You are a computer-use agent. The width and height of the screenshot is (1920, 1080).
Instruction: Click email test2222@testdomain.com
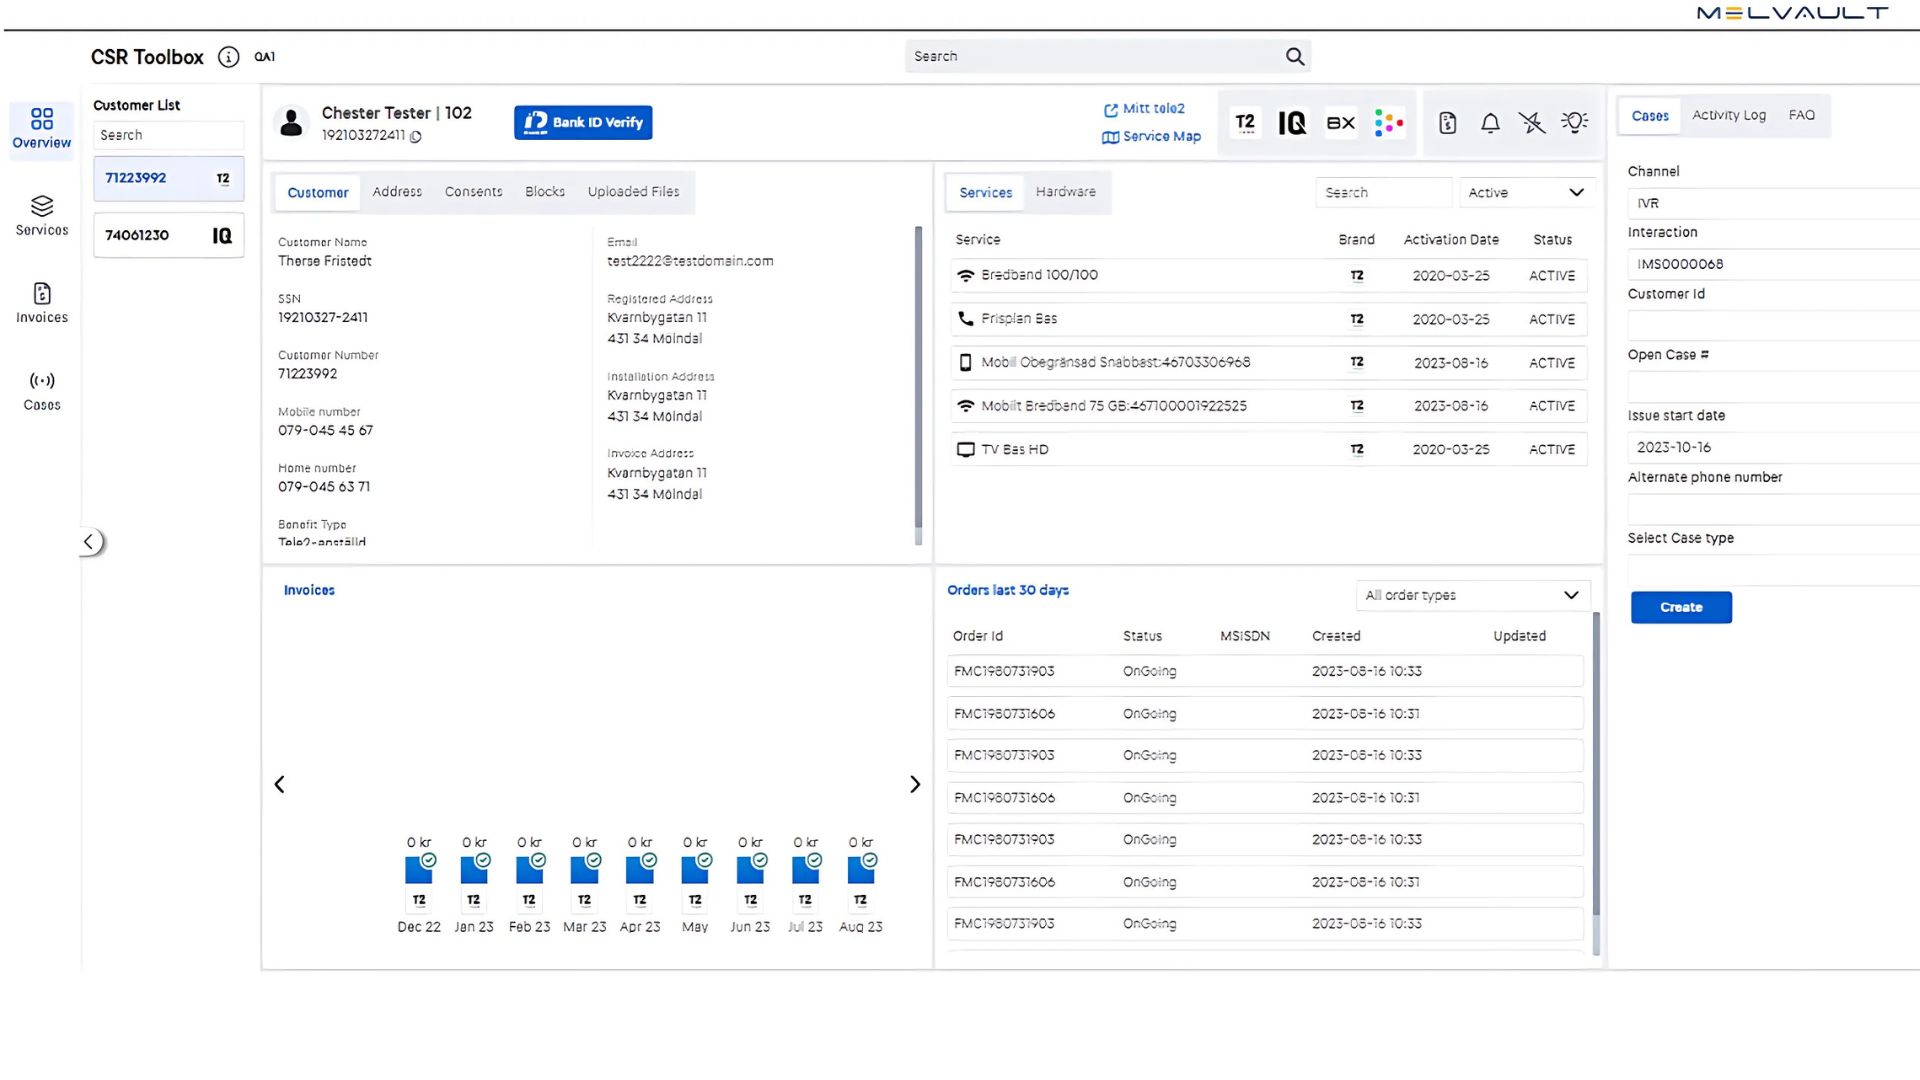pyautogui.click(x=690, y=261)
